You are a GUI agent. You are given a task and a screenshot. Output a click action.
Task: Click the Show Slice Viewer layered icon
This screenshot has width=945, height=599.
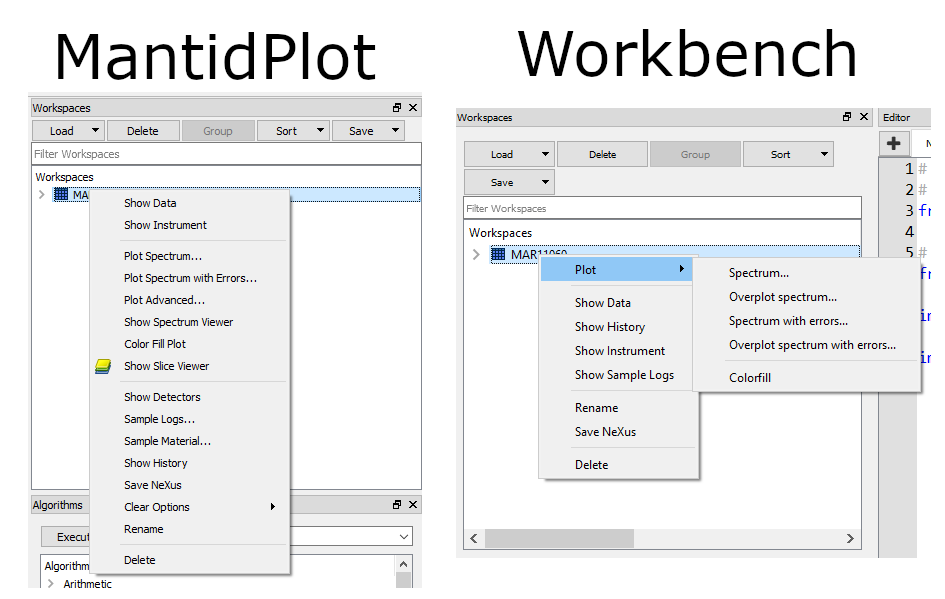103,366
